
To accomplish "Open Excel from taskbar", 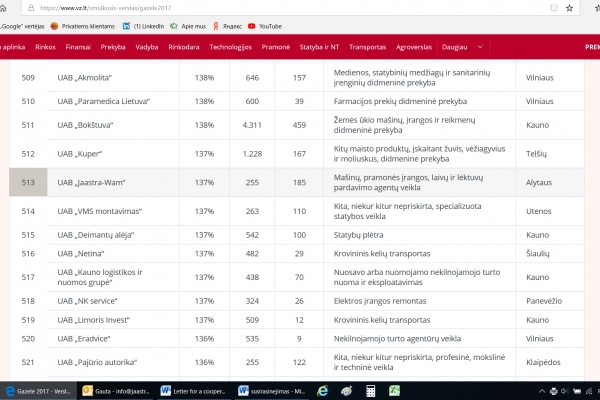I will click(x=394, y=391).
